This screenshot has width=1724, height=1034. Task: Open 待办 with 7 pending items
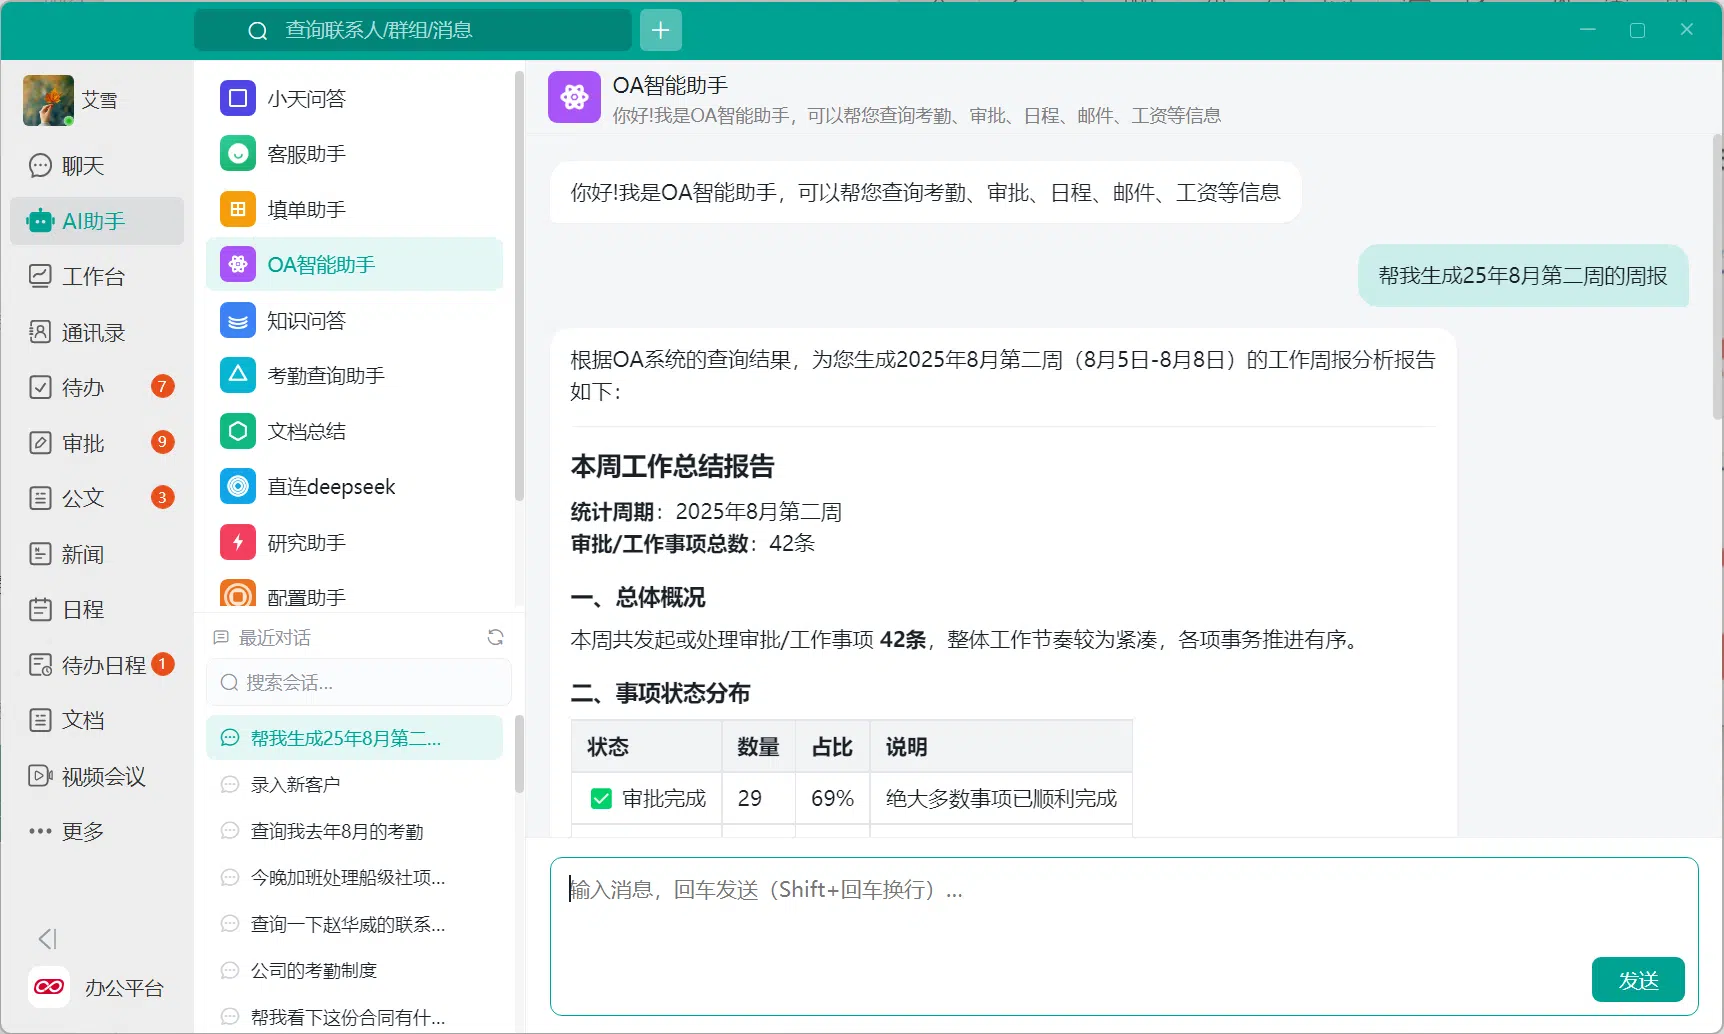pyautogui.click(x=97, y=387)
